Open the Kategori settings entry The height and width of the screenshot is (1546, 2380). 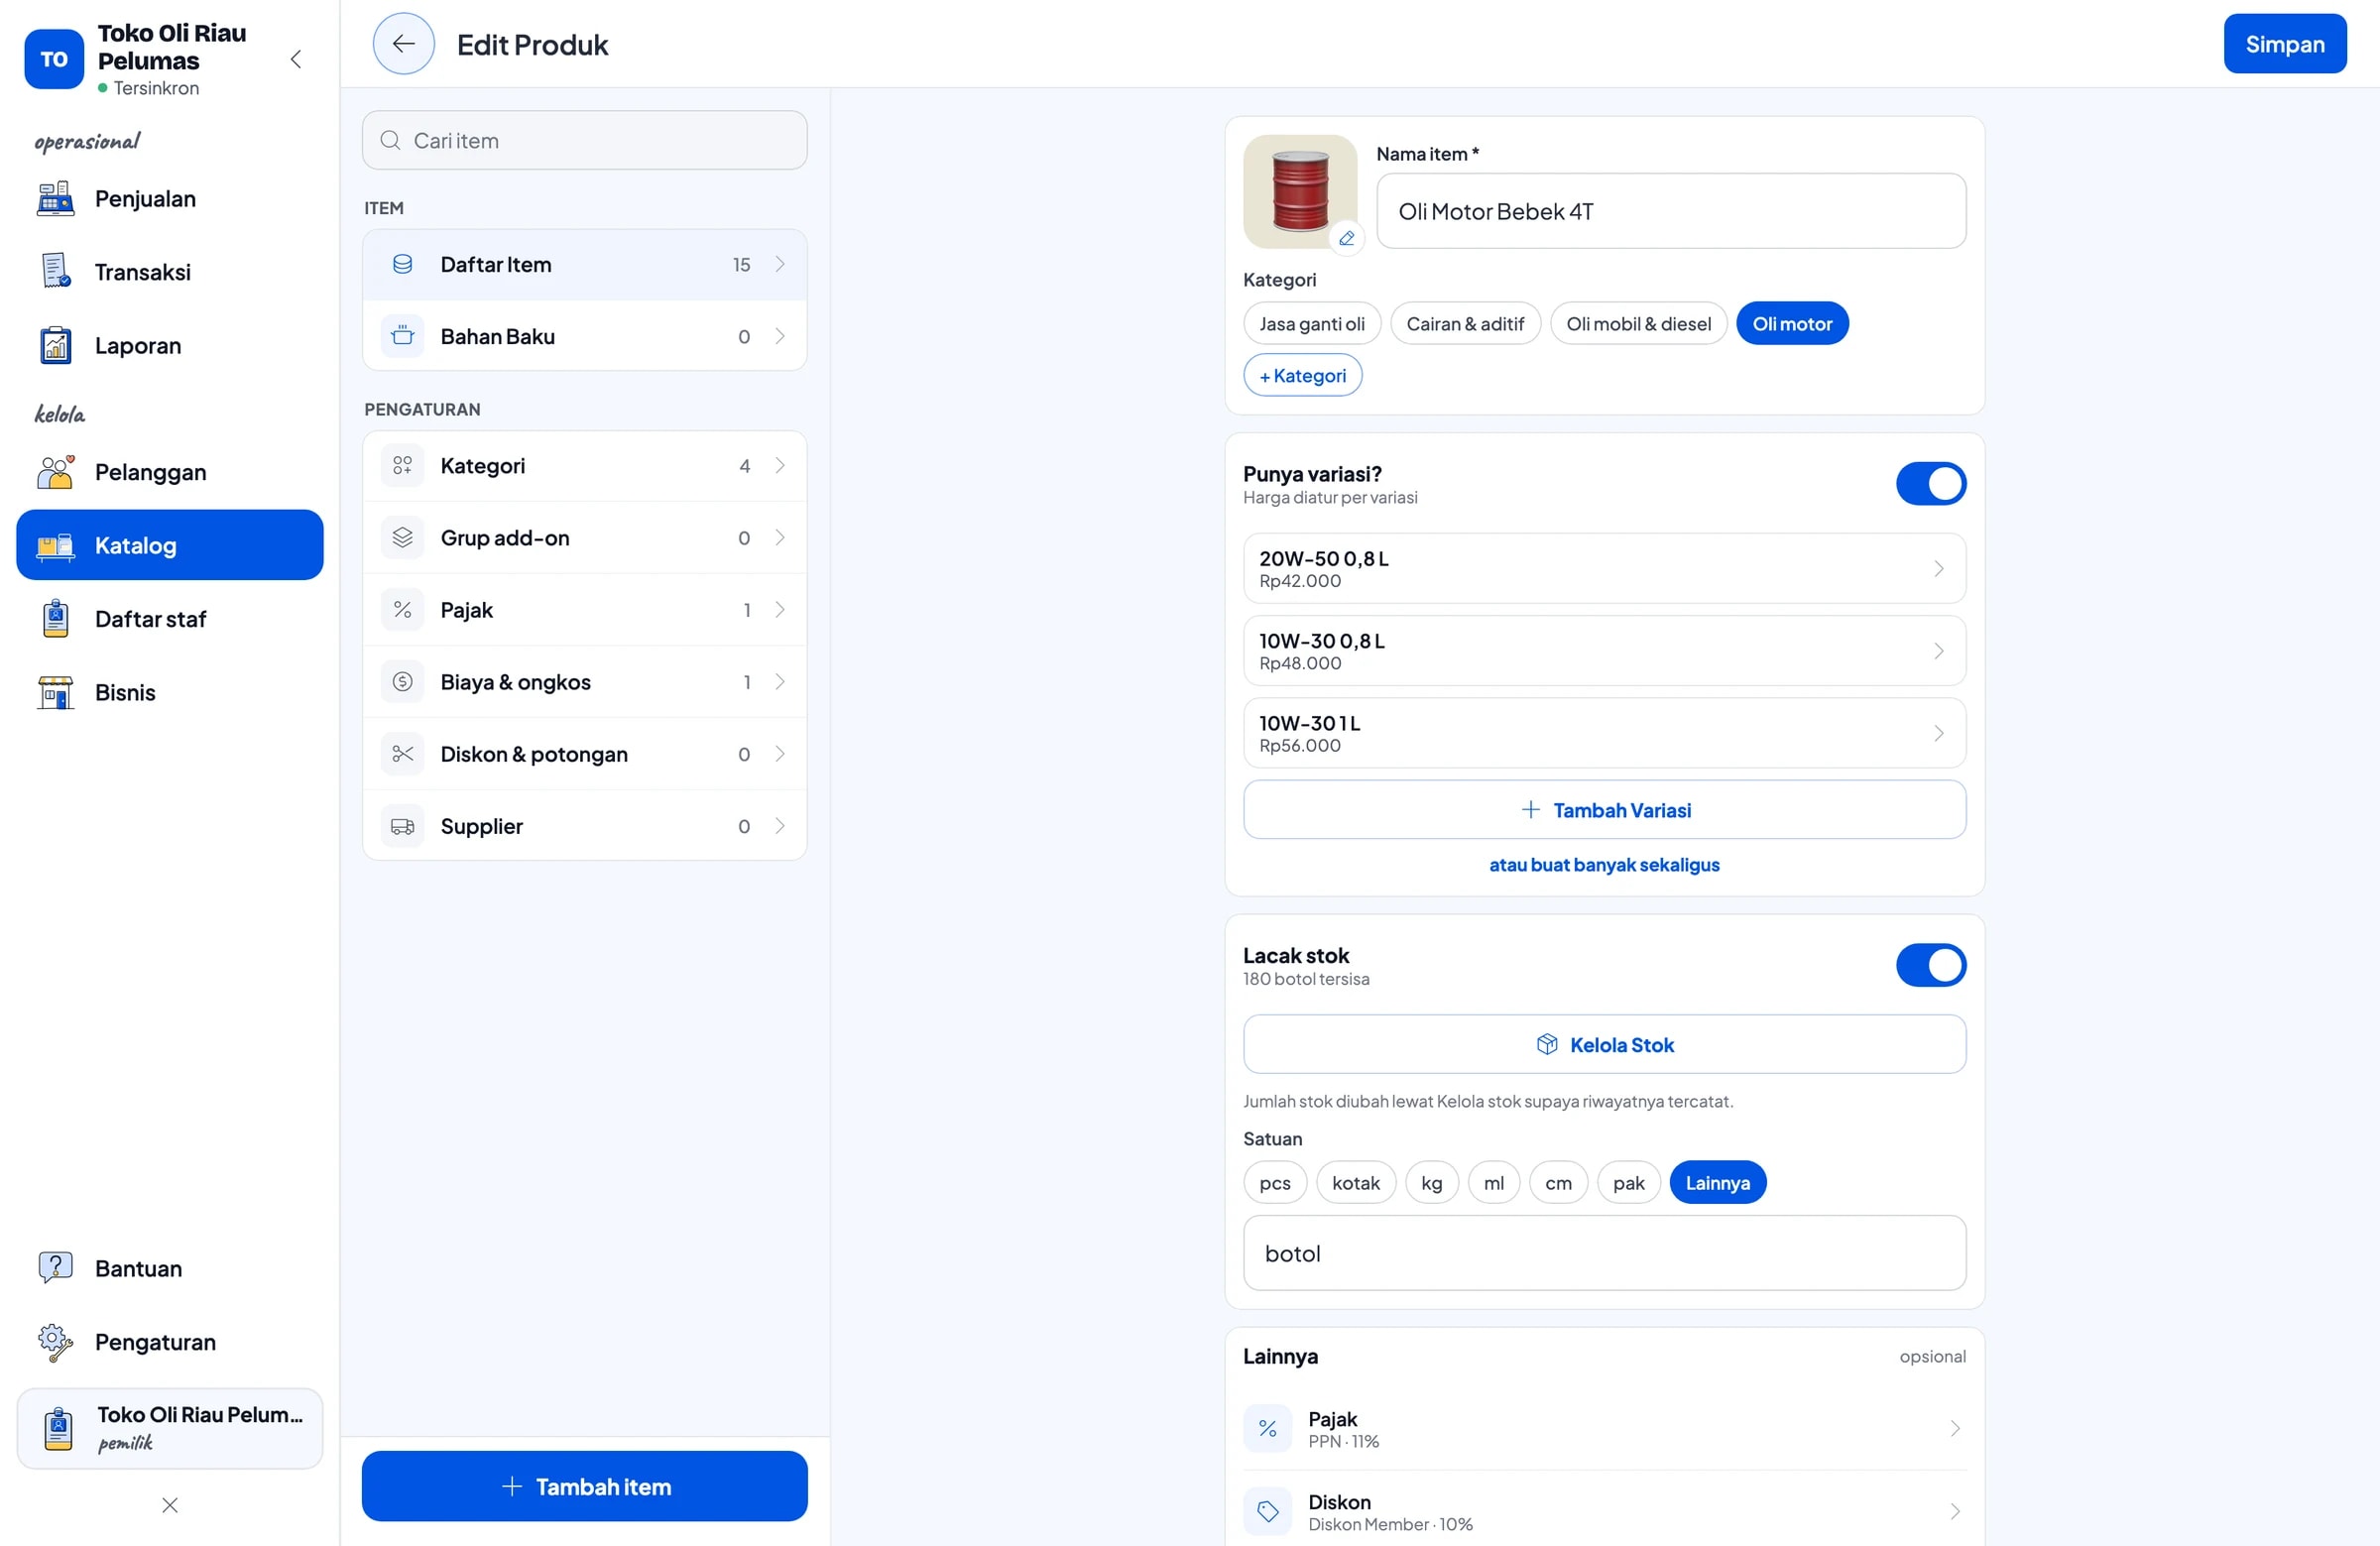pos(584,466)
